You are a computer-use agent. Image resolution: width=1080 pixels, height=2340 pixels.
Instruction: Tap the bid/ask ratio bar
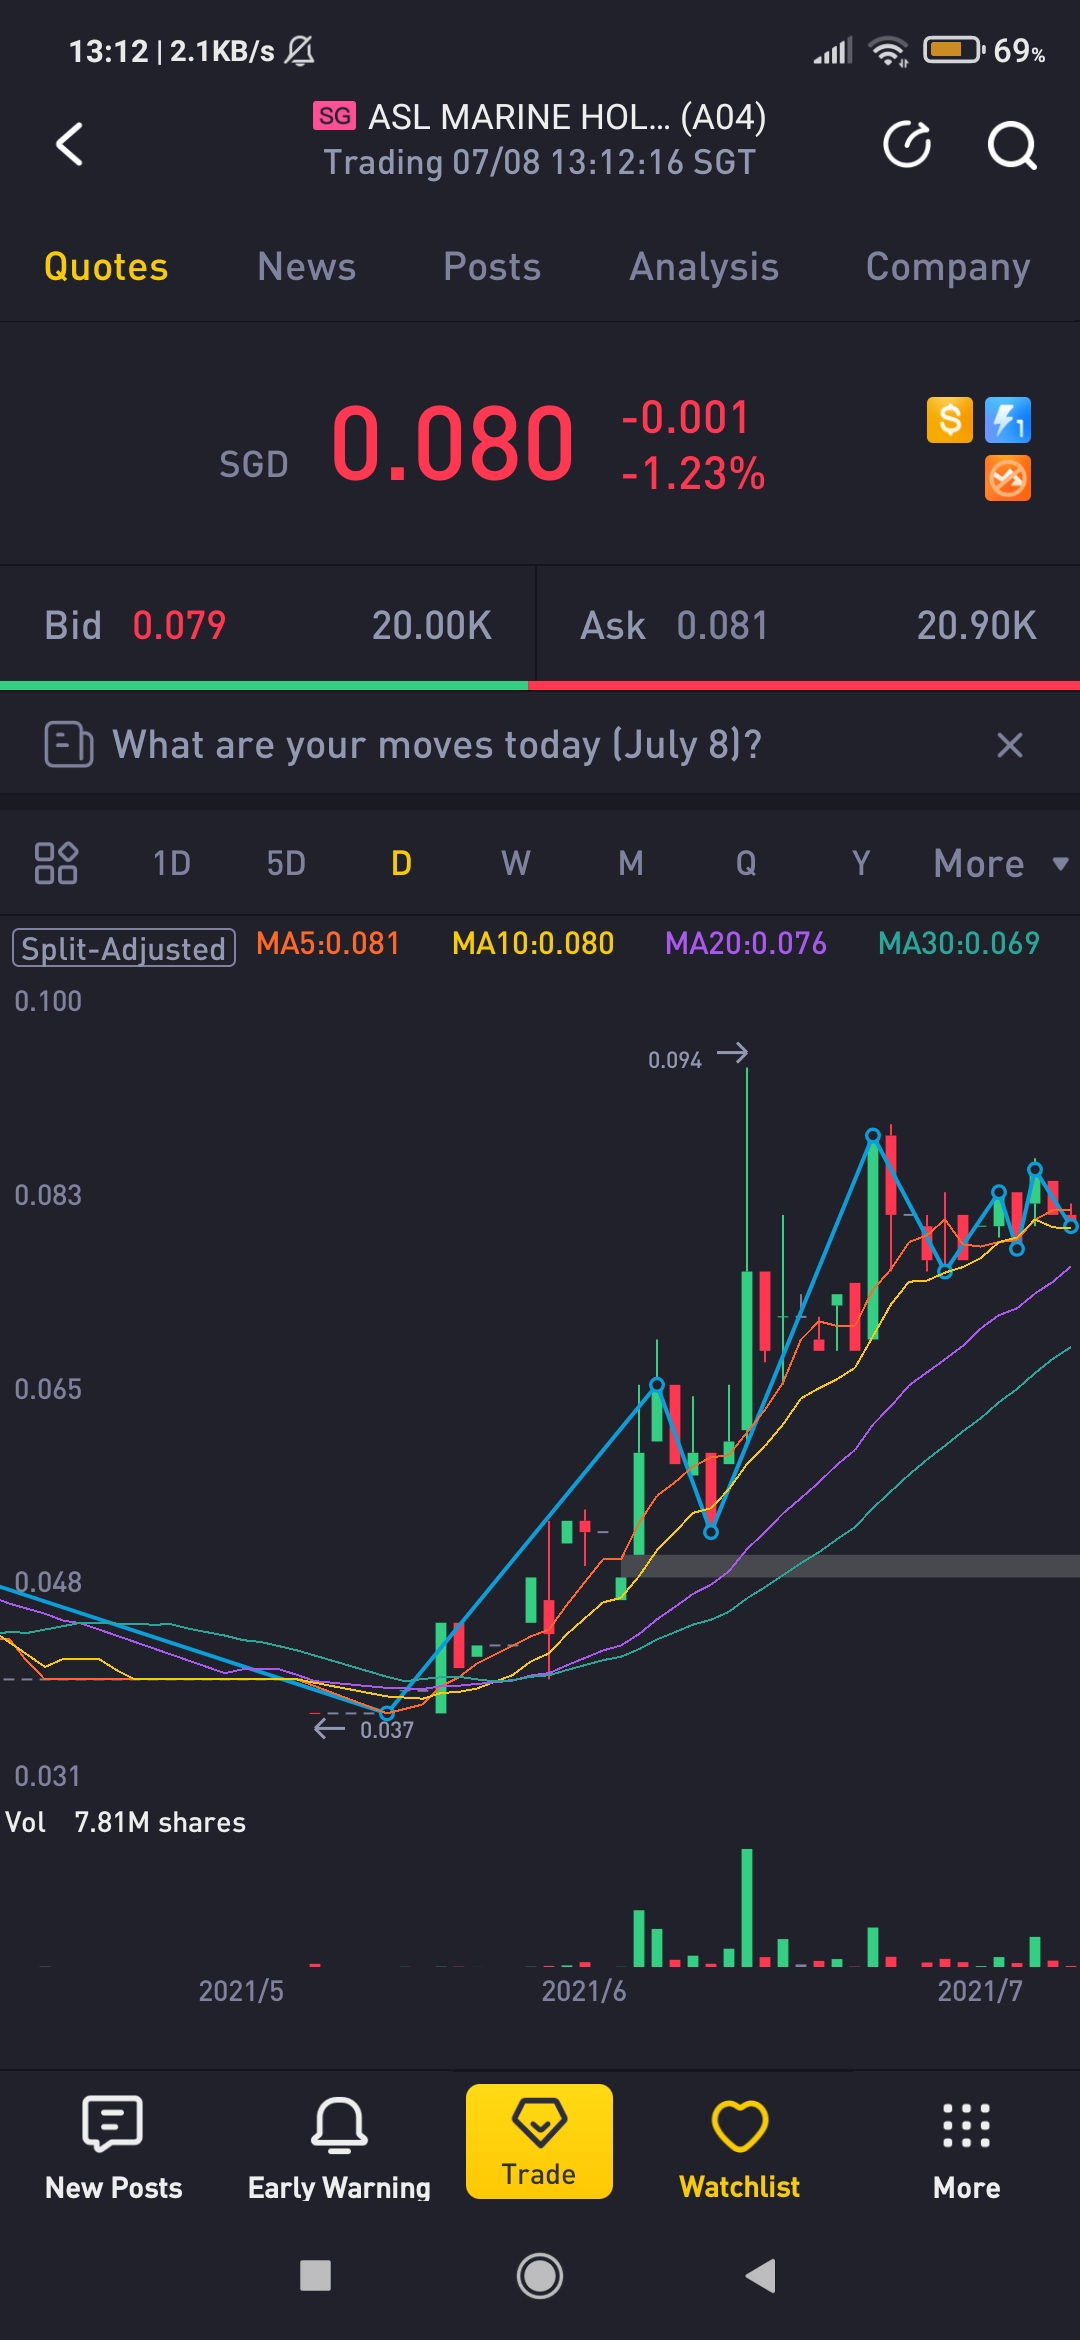coord(540,685)
